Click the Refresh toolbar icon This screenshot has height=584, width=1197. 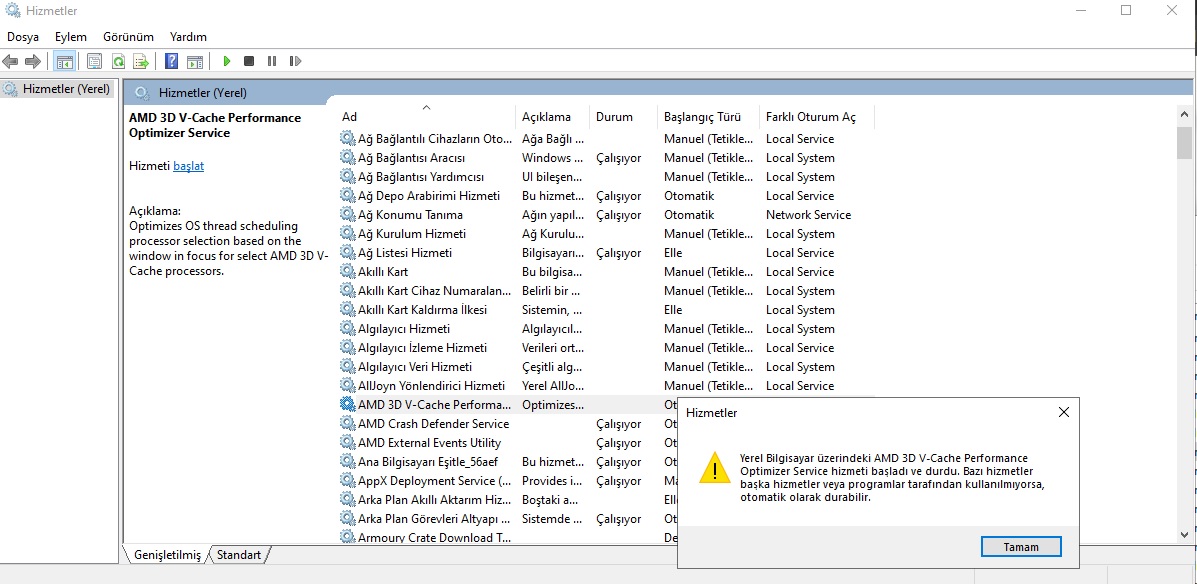pyautogui.click(x=118, y=61)
